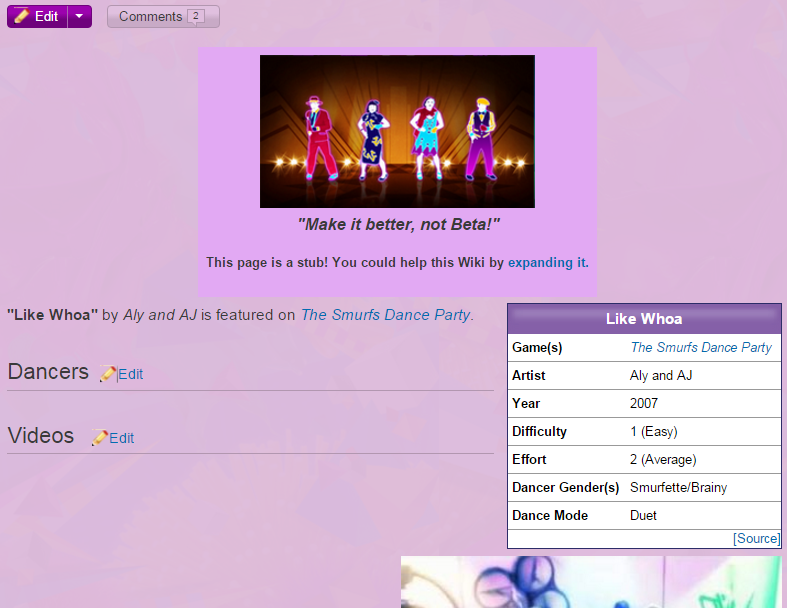Click the 'Like Whoa' infobox header

click(x=644, y=319)
